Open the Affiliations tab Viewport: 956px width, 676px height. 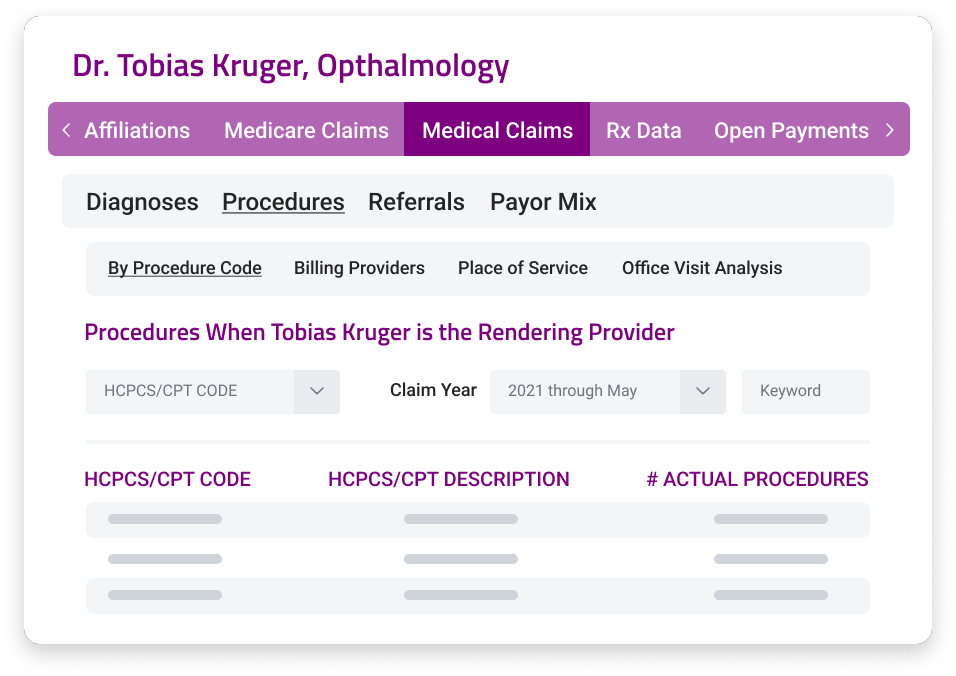pyautogui.click(x=137, y=130)
